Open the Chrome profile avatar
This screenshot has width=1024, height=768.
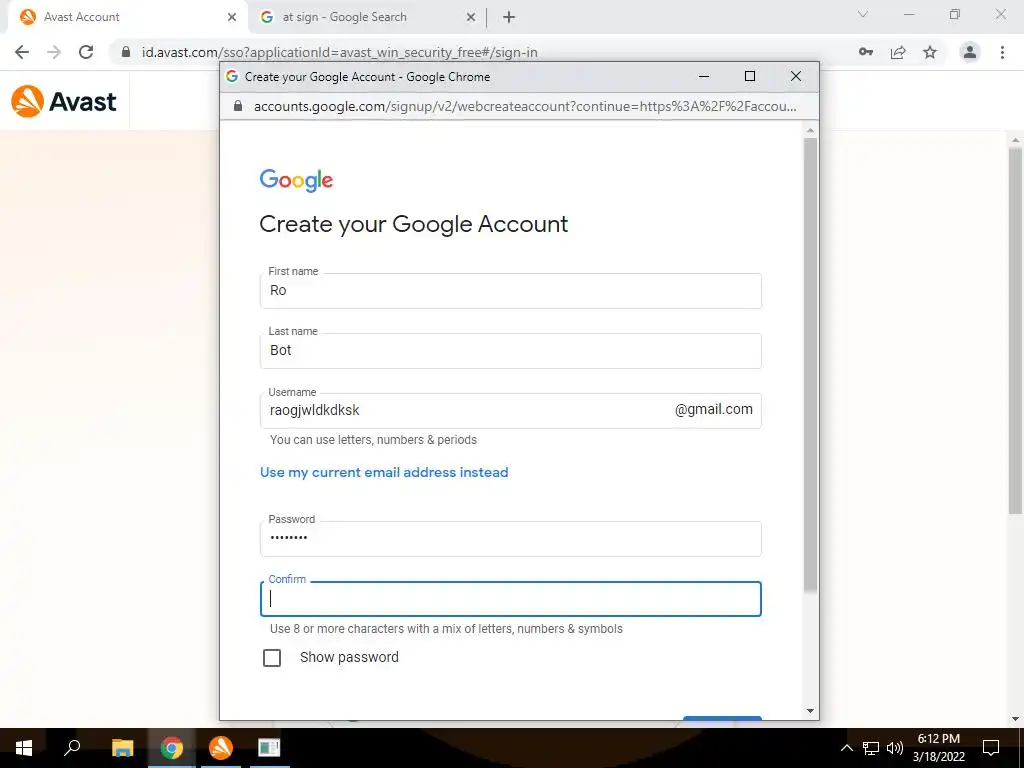[x=970, y=52]
